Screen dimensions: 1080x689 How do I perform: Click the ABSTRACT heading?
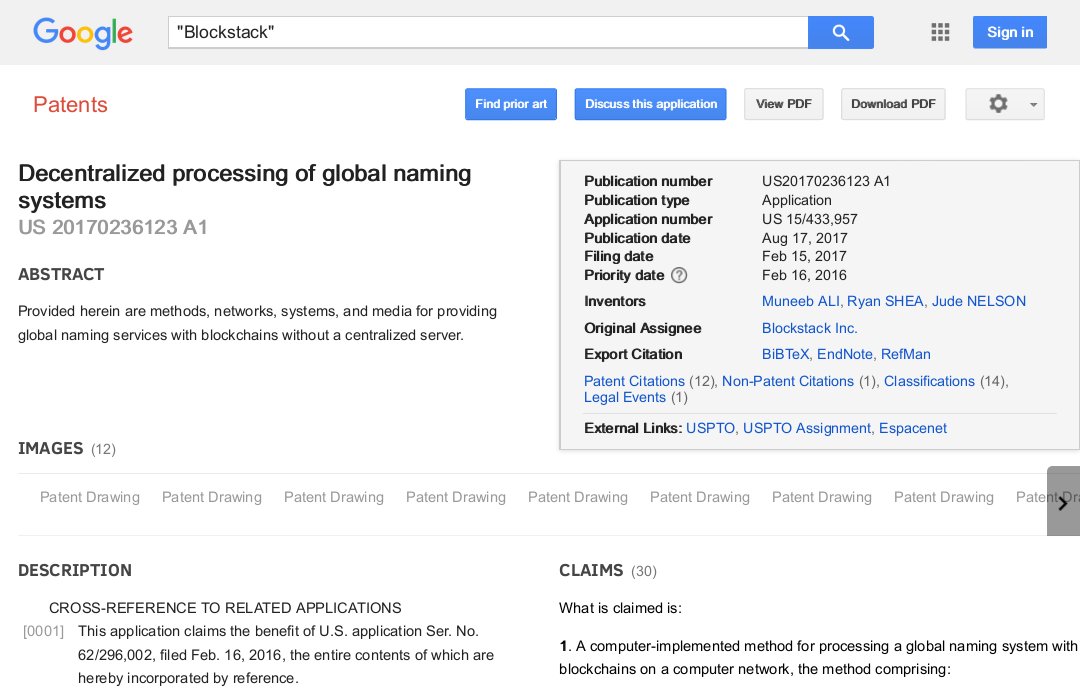[61, 274]
